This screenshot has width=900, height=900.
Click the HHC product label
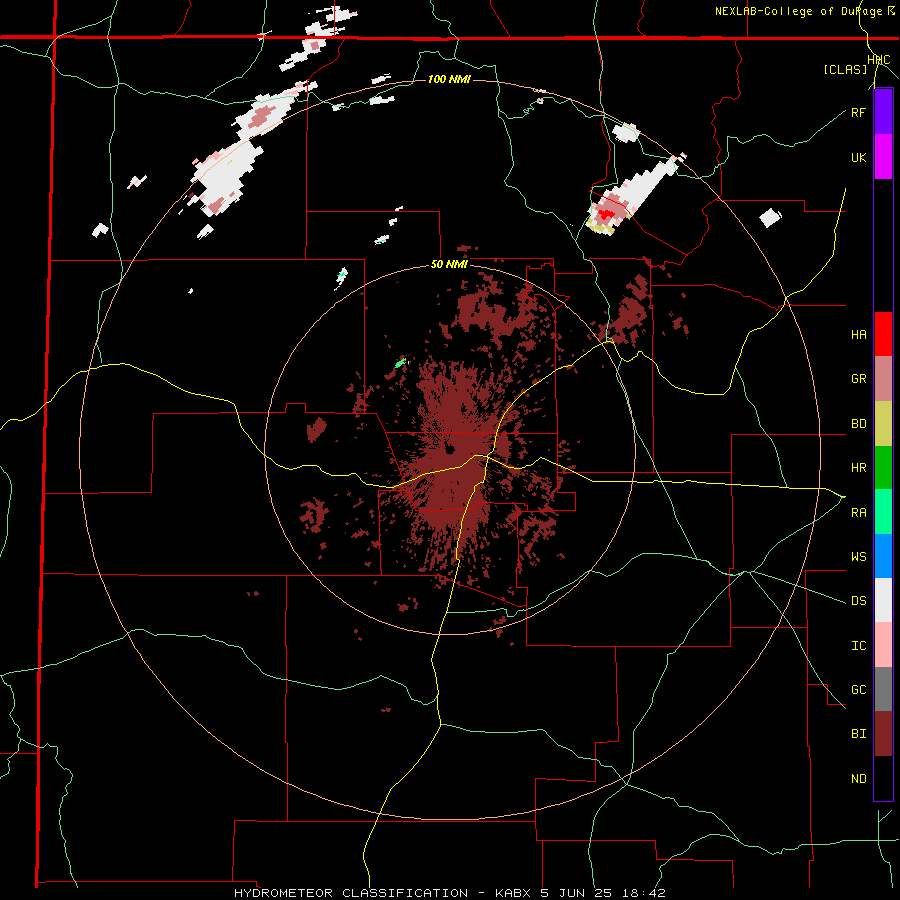pos(879,60)
